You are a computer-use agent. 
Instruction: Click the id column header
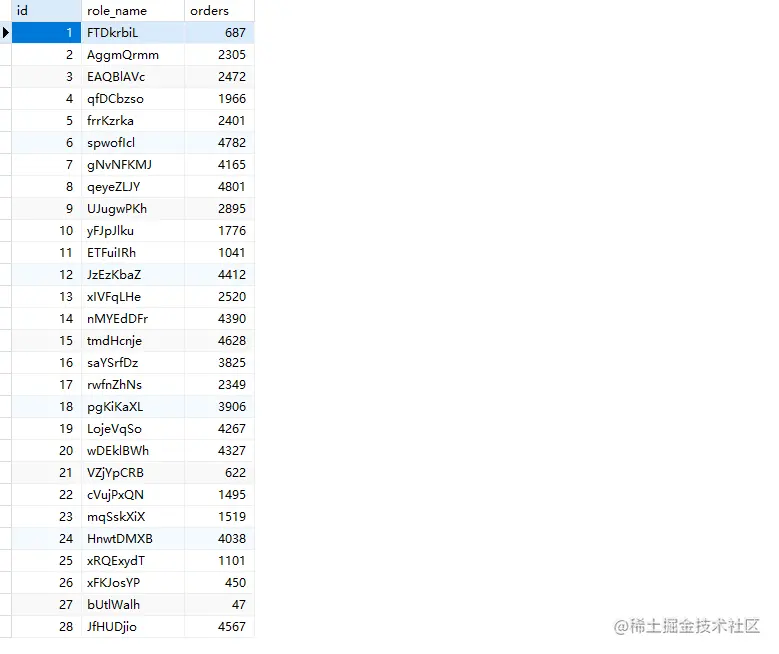click(46, 10)
